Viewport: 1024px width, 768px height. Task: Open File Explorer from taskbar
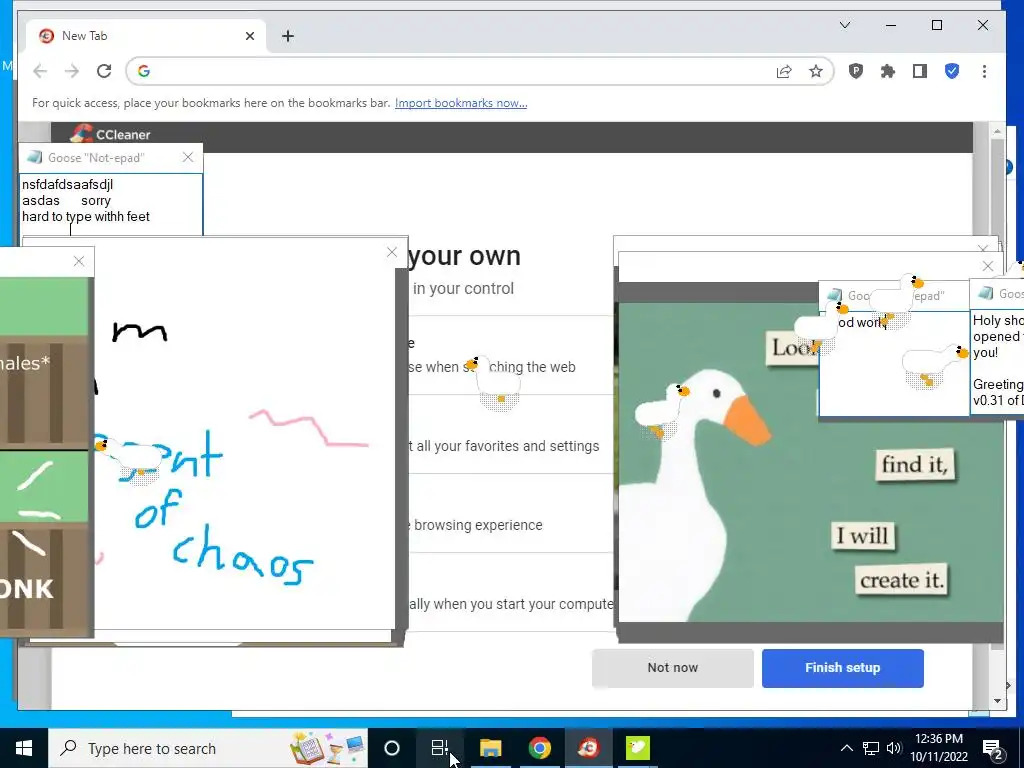point(490,748)
